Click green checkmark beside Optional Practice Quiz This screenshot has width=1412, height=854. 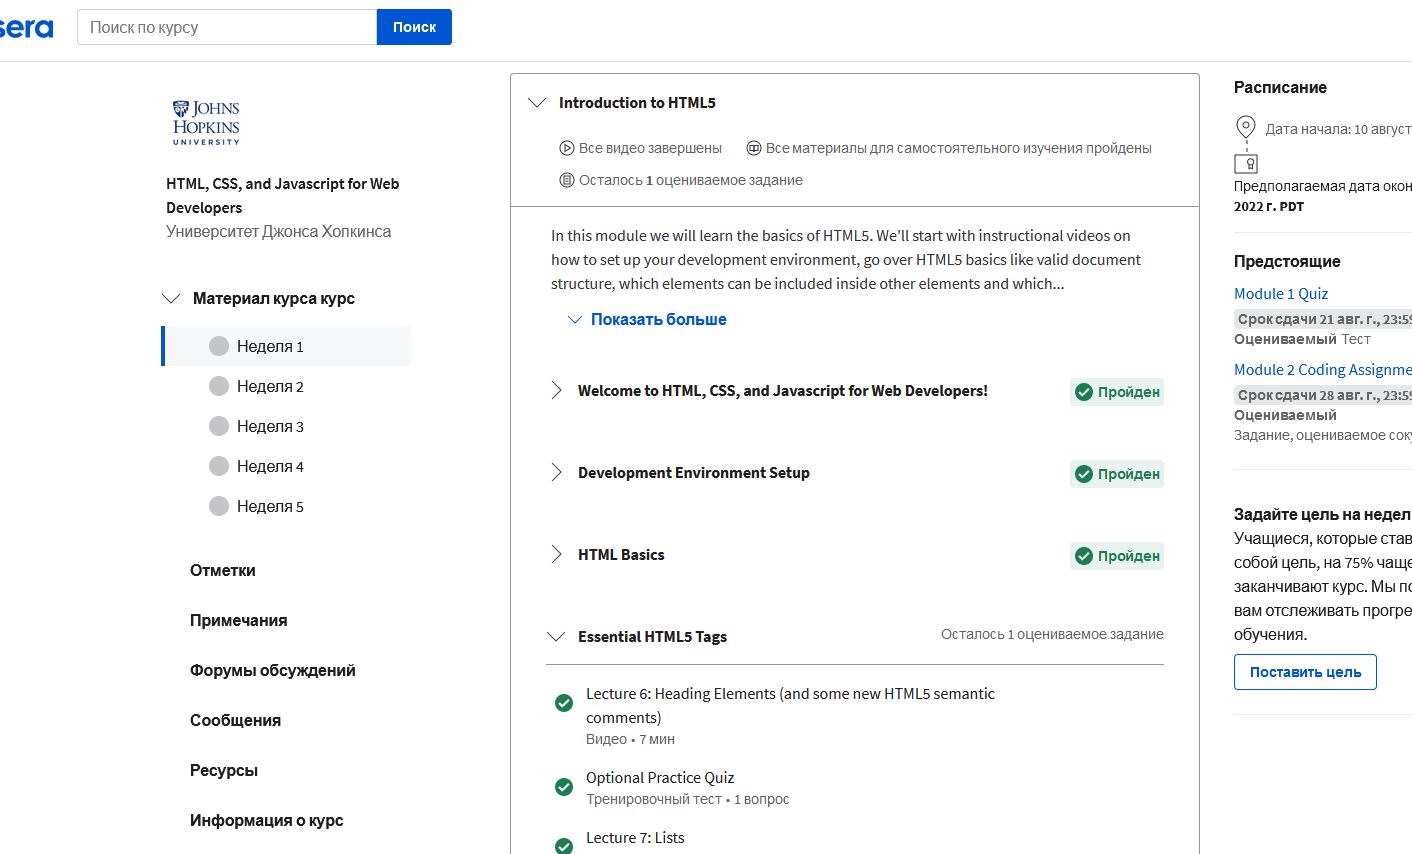click(564, 787)
